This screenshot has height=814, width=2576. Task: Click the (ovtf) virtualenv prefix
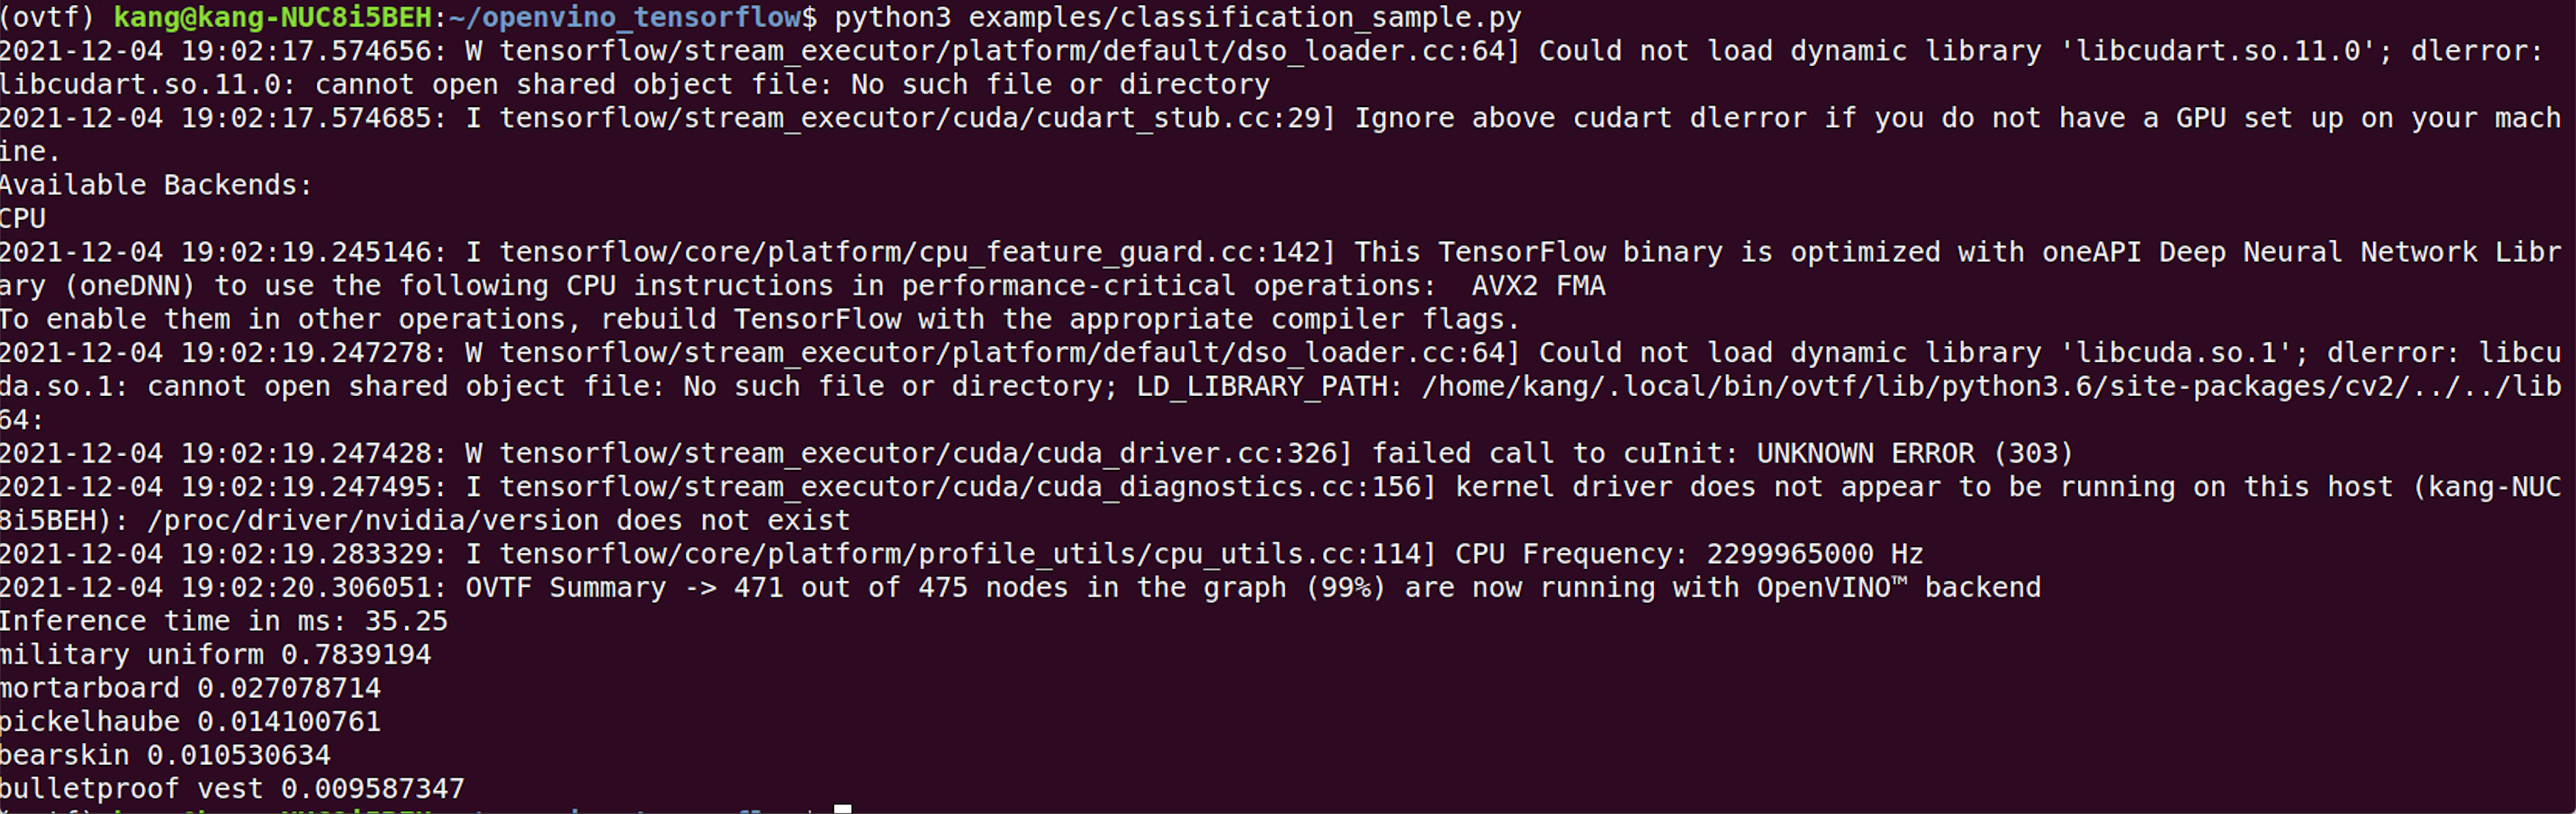47,18
